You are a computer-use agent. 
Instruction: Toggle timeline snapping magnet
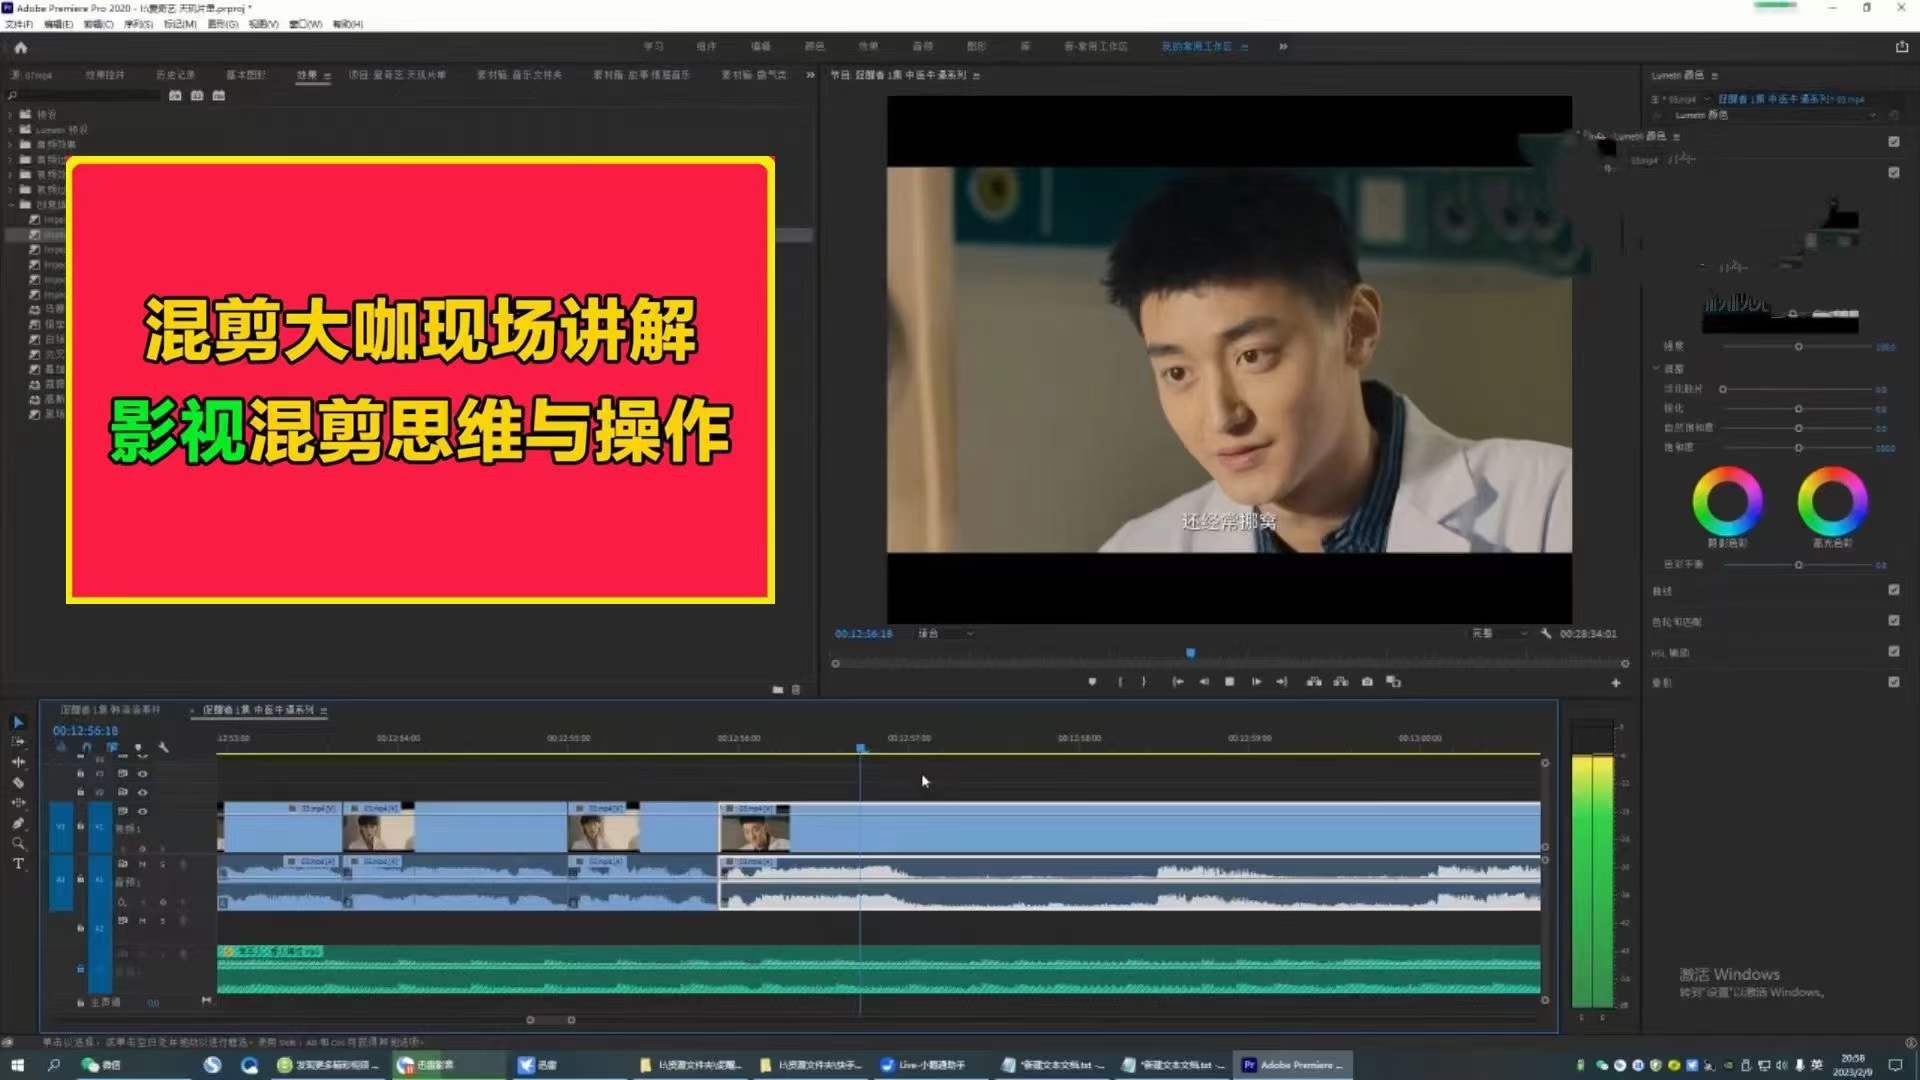86,747
